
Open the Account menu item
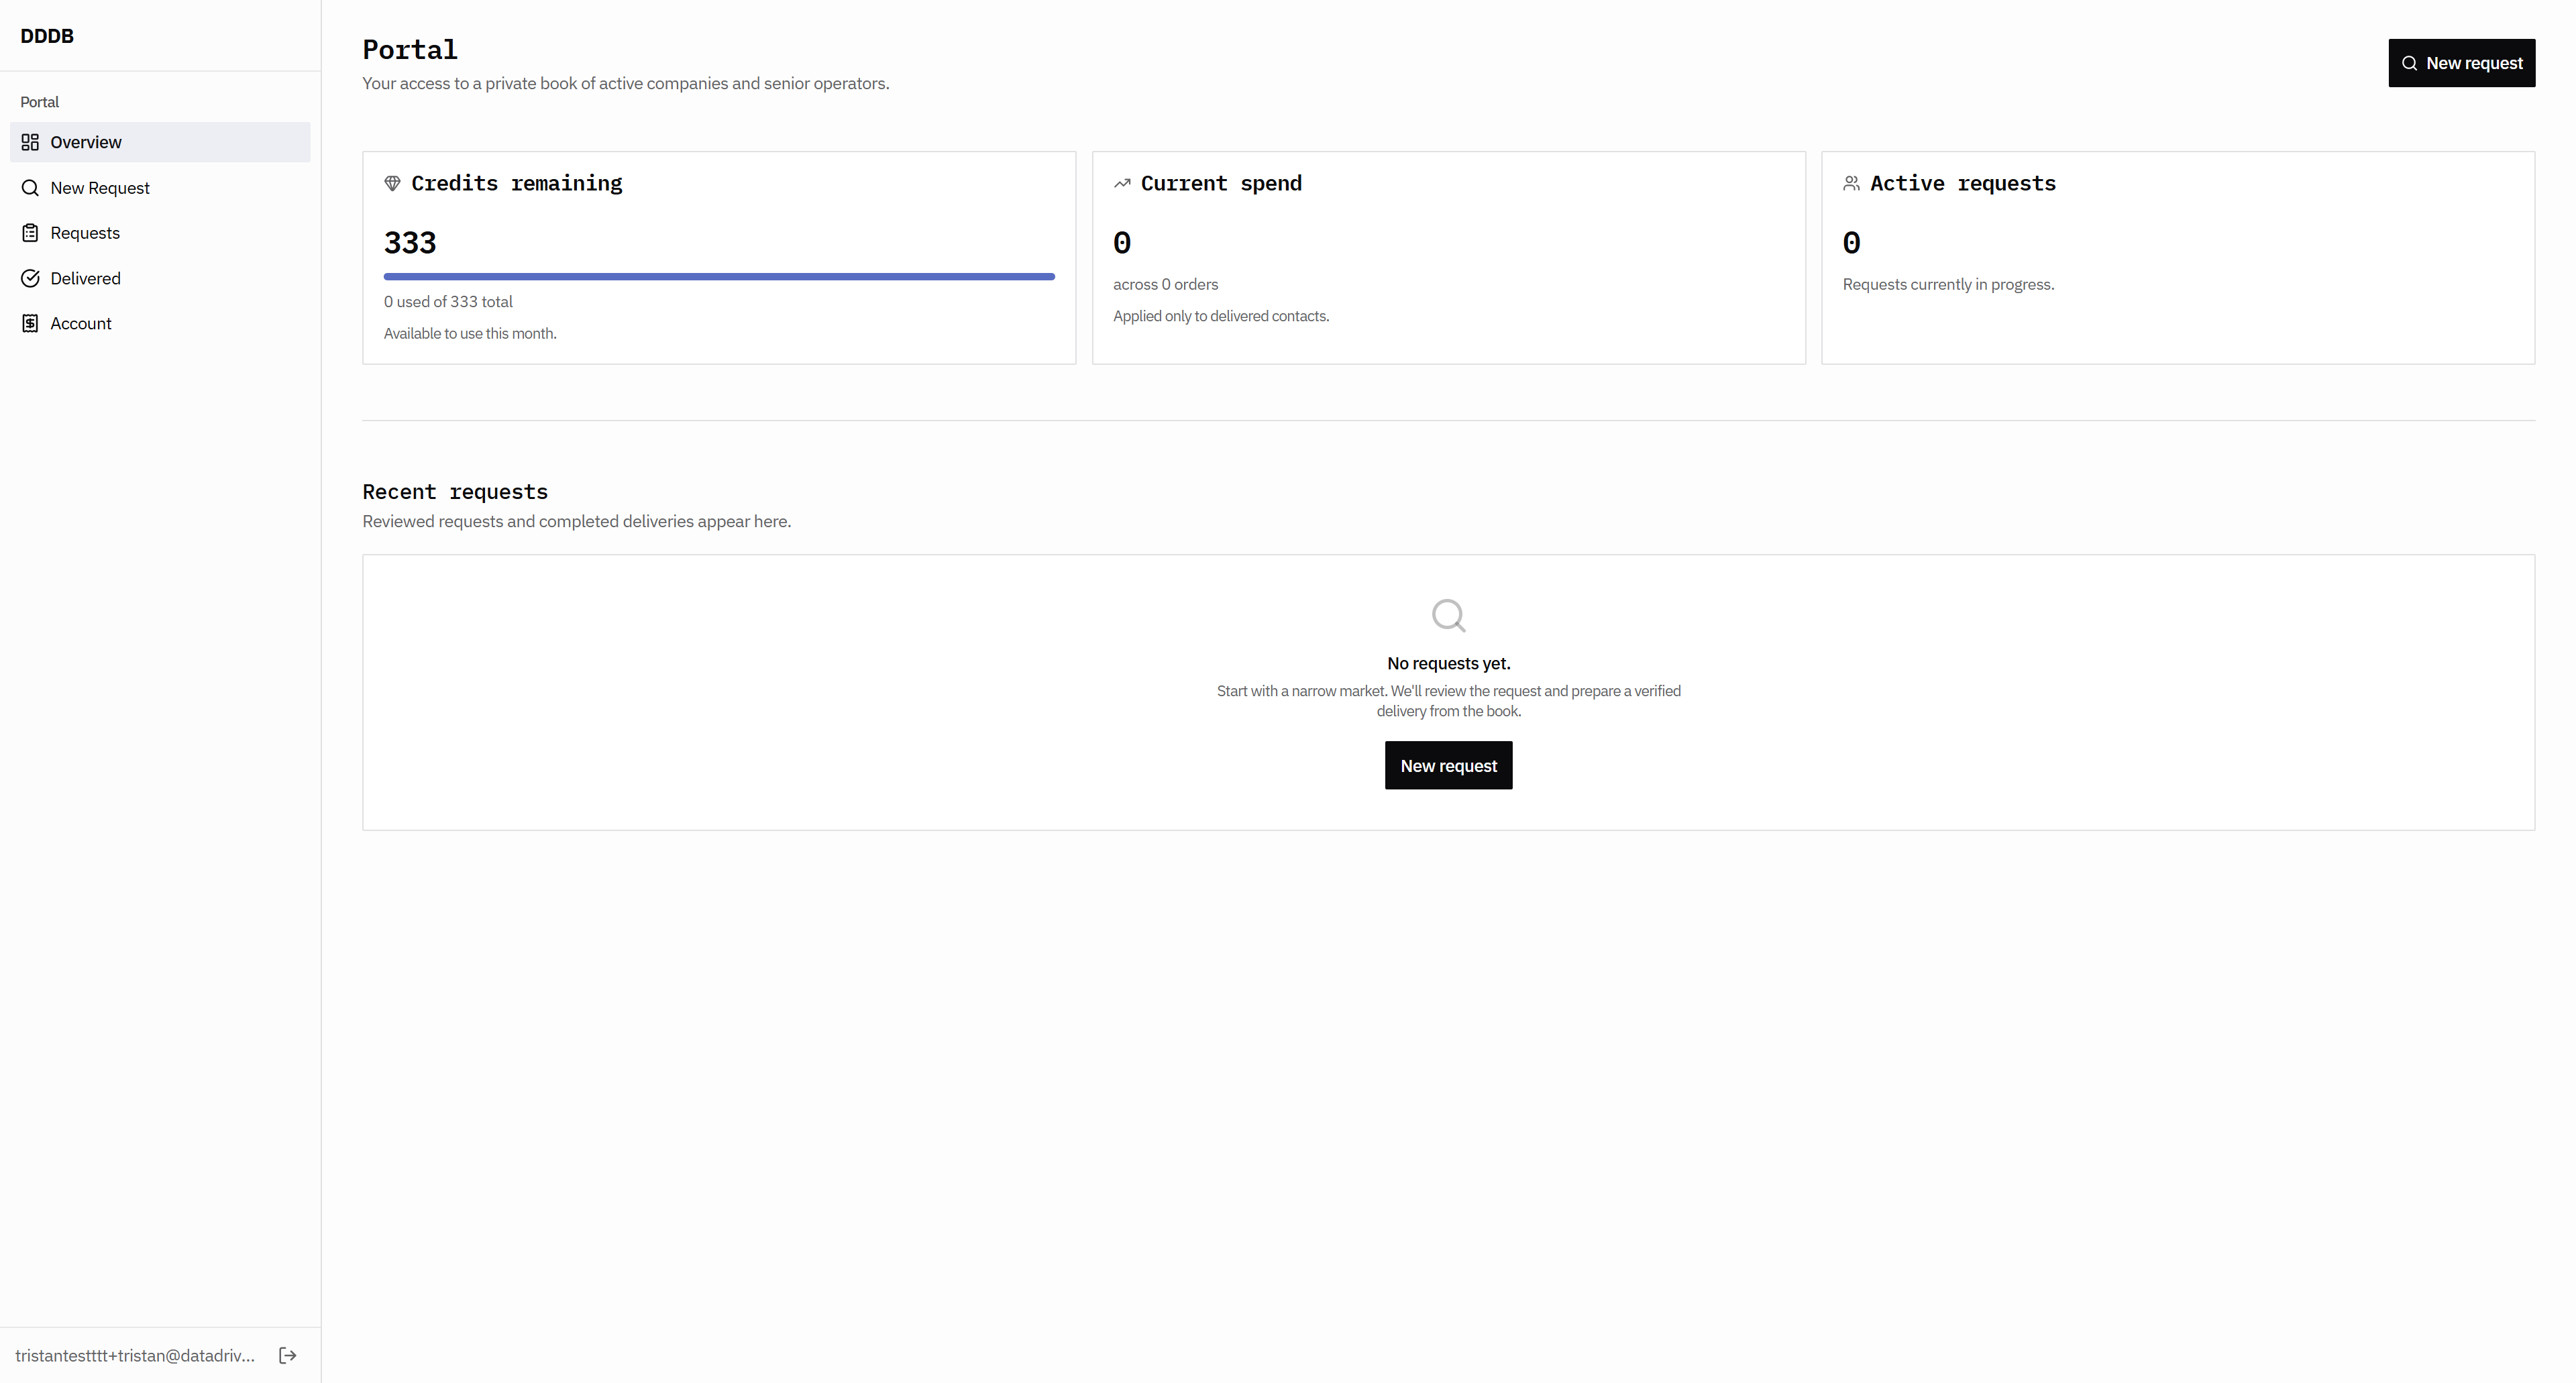(81, 323)
